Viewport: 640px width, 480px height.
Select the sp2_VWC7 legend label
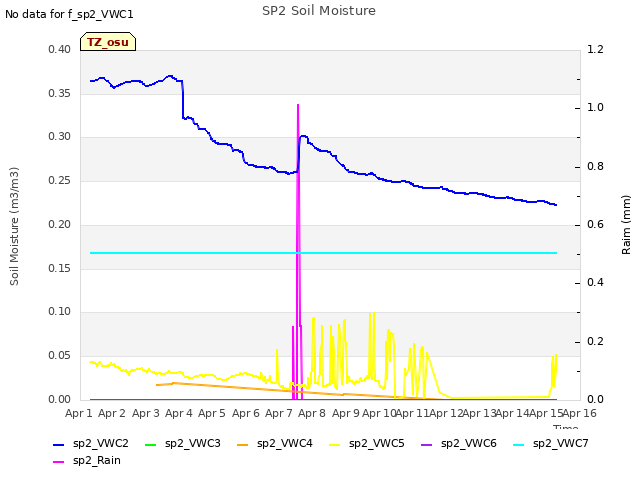click(561, 444)
